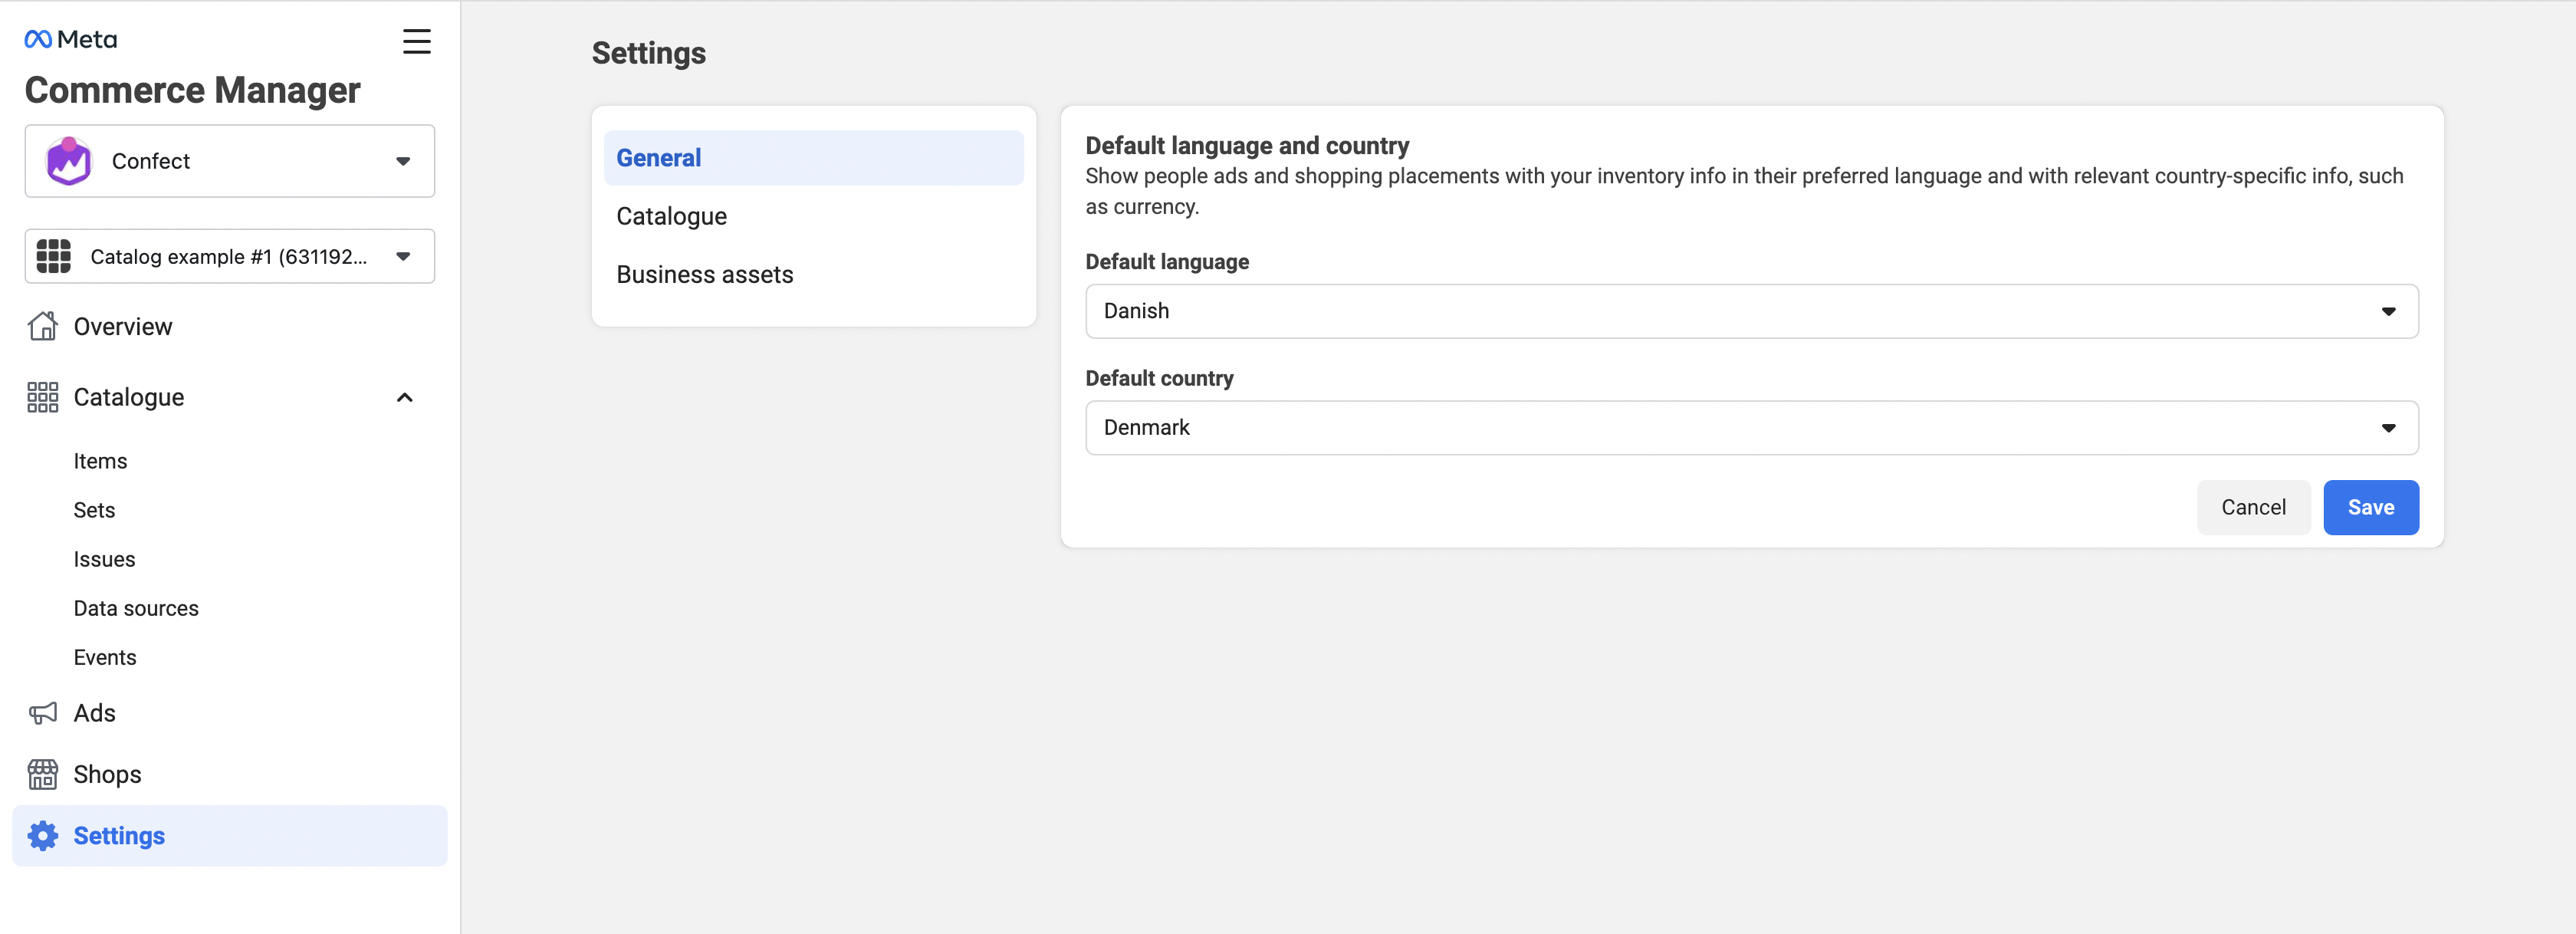
Task: Select the General settings tab
Action: [x=813, y=158]
